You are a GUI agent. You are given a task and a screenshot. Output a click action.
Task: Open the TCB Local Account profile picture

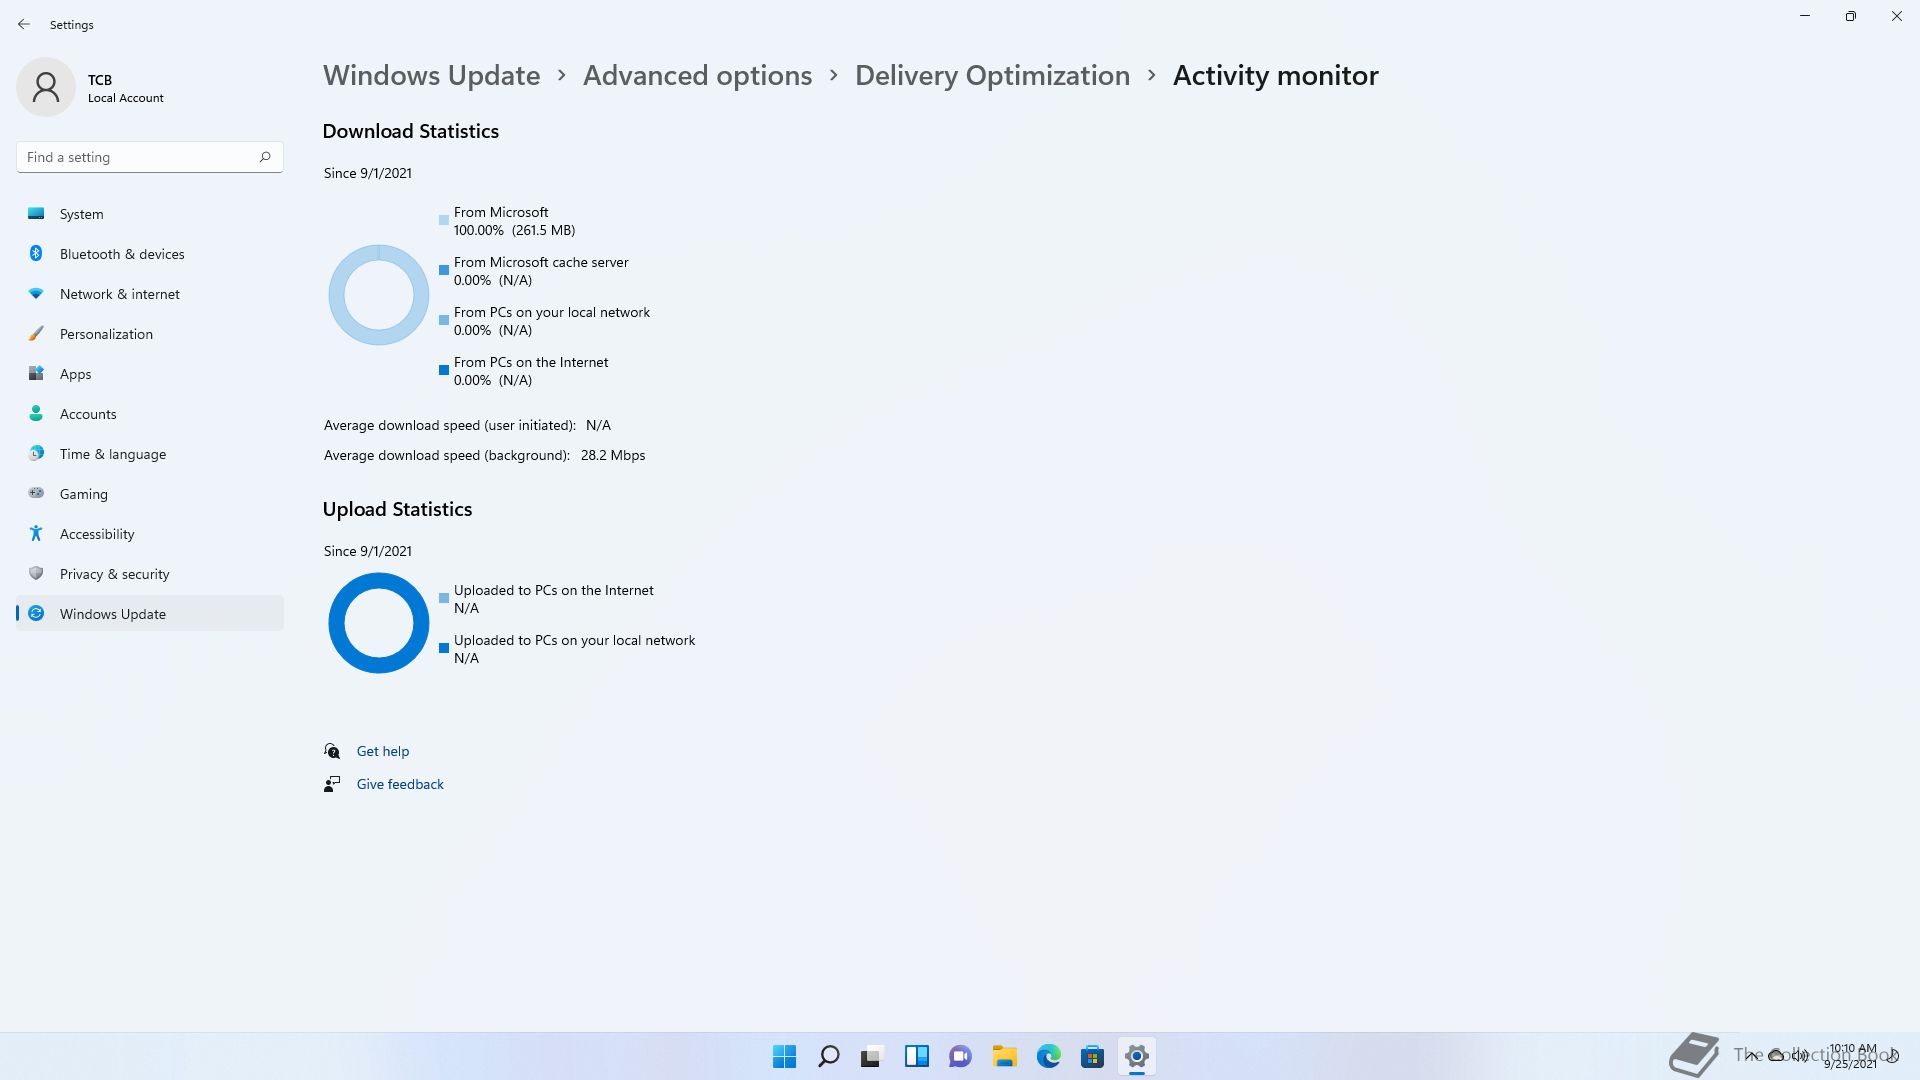tap(46, 87)
